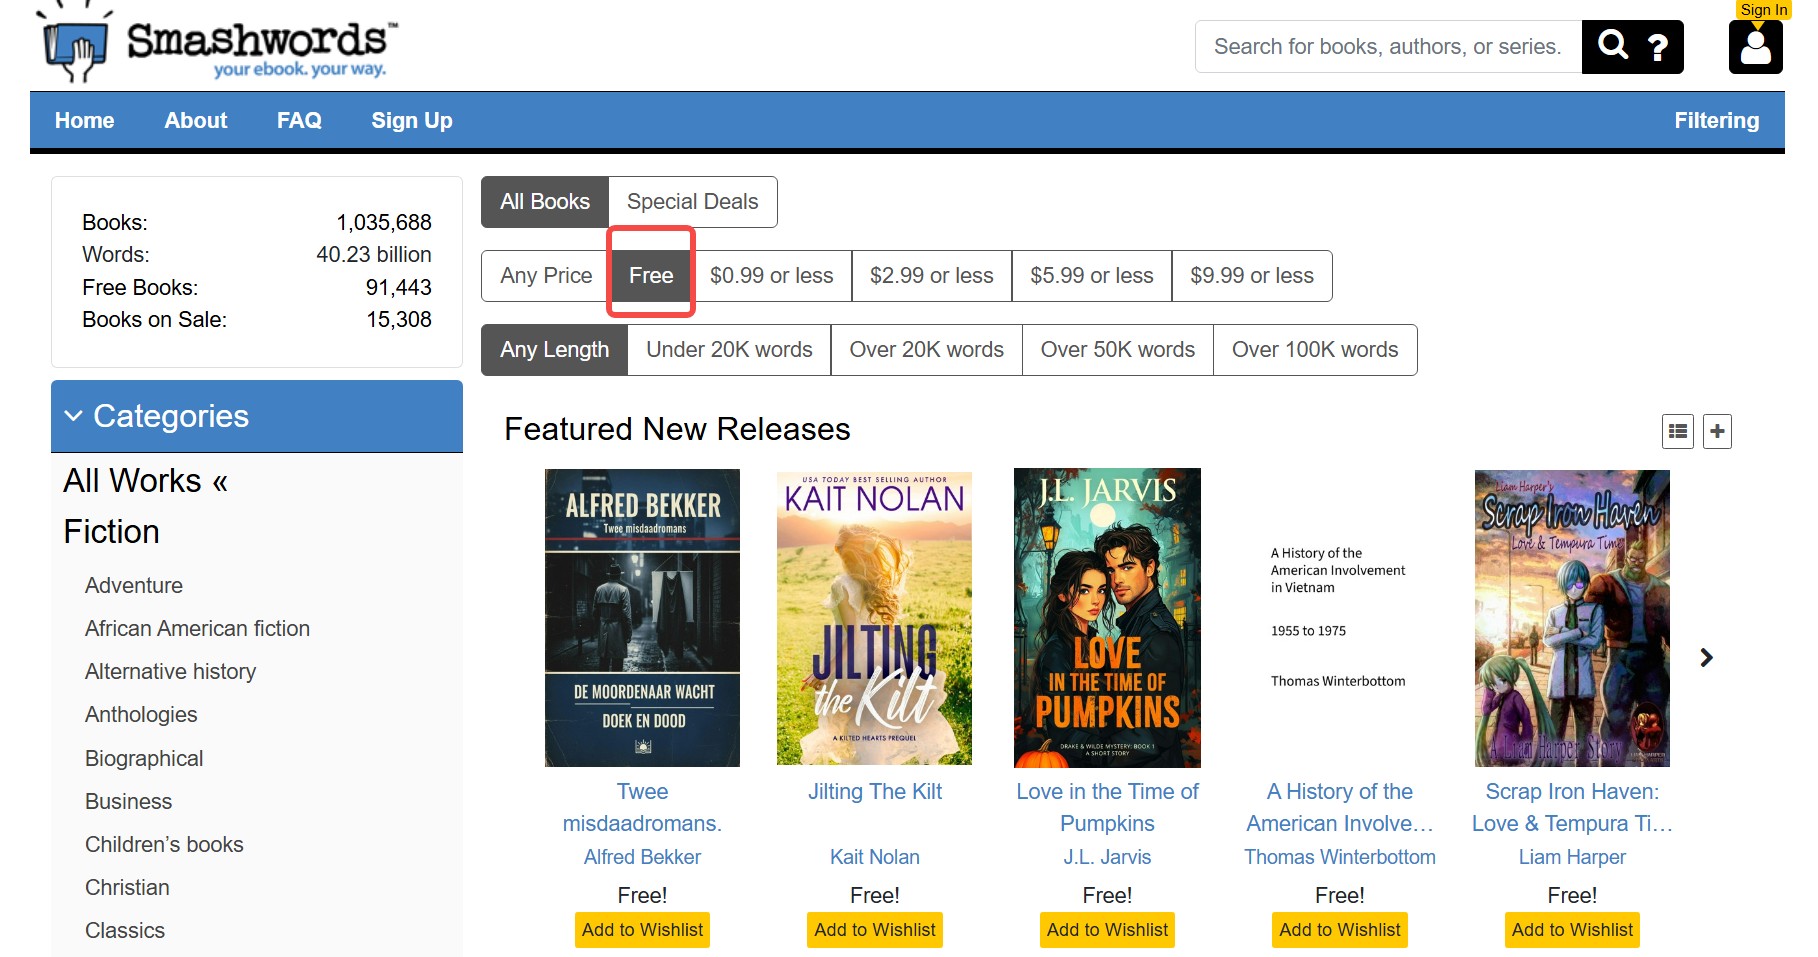Open author page for Kait Nolan
The image size is (1818, 957).
click(874, 856)
